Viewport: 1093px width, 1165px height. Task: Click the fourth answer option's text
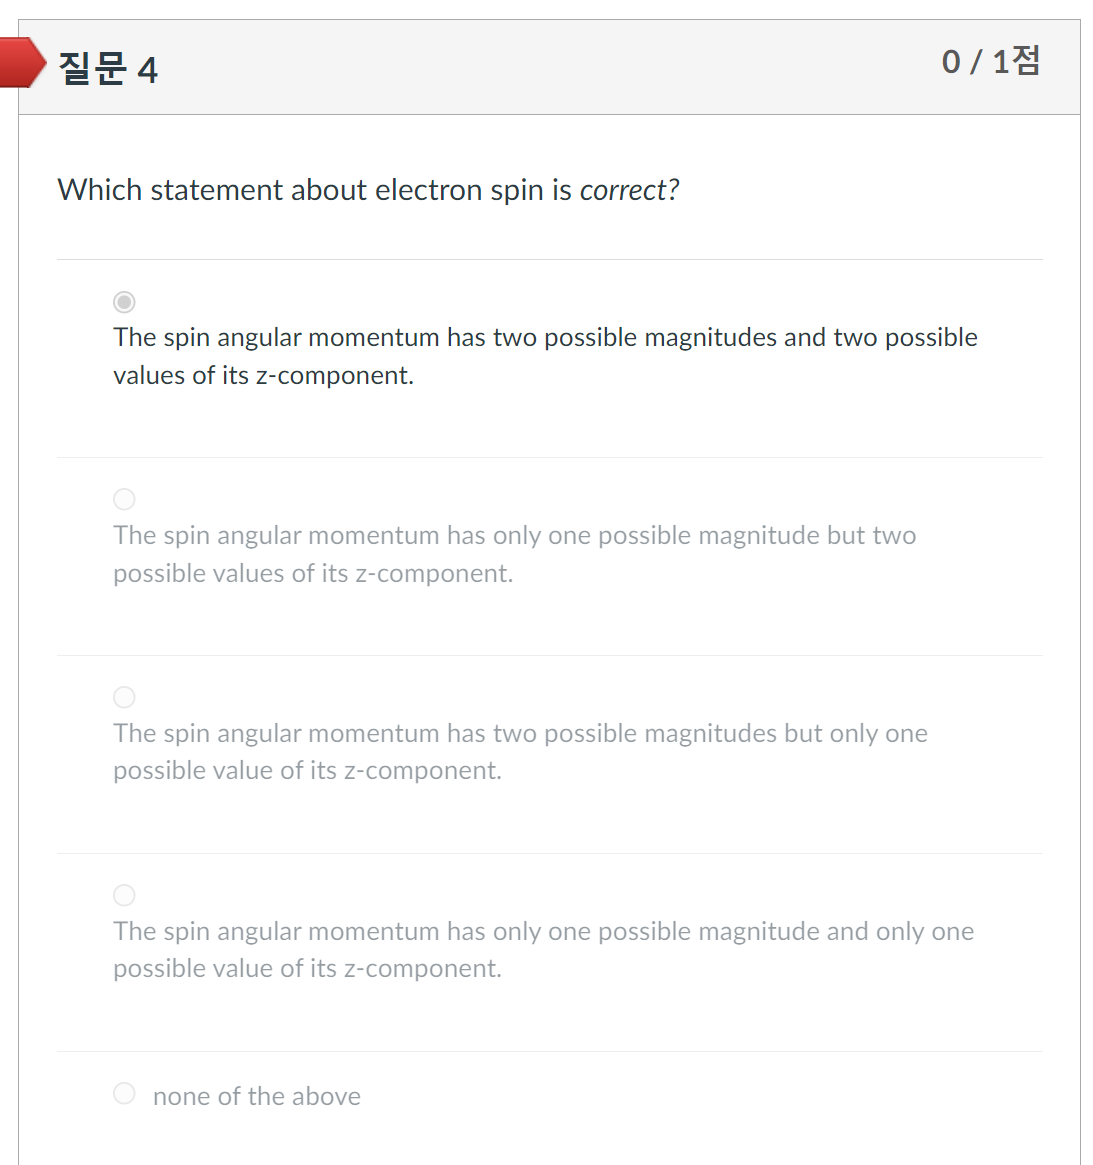[543, 949]
